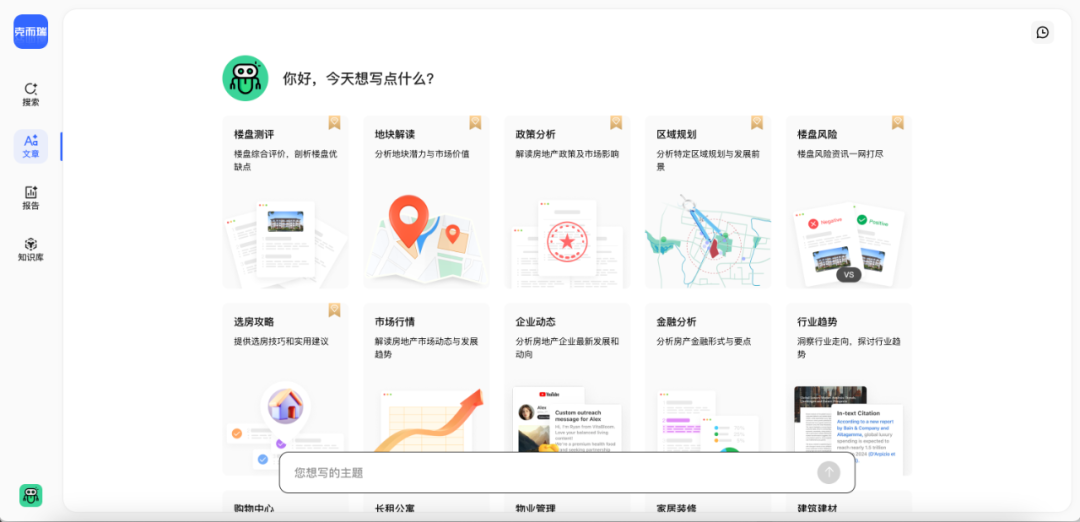
Task: Open the 报告 sidebar section
Action: click(x=31, y=198)
